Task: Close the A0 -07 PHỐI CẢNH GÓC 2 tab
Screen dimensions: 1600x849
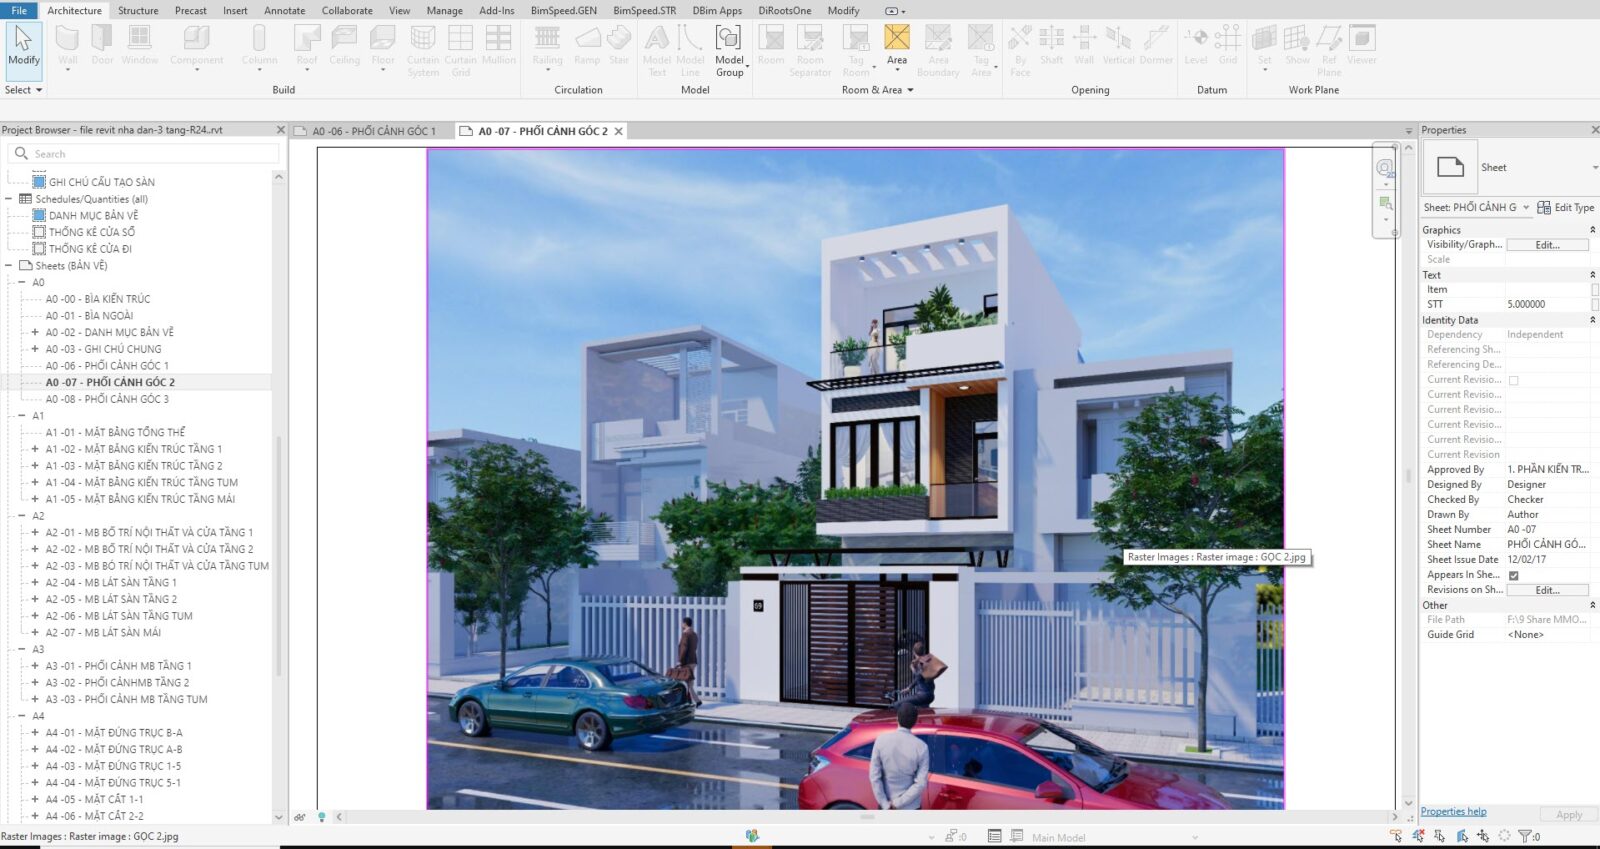Action: click(x=619, y=131)
